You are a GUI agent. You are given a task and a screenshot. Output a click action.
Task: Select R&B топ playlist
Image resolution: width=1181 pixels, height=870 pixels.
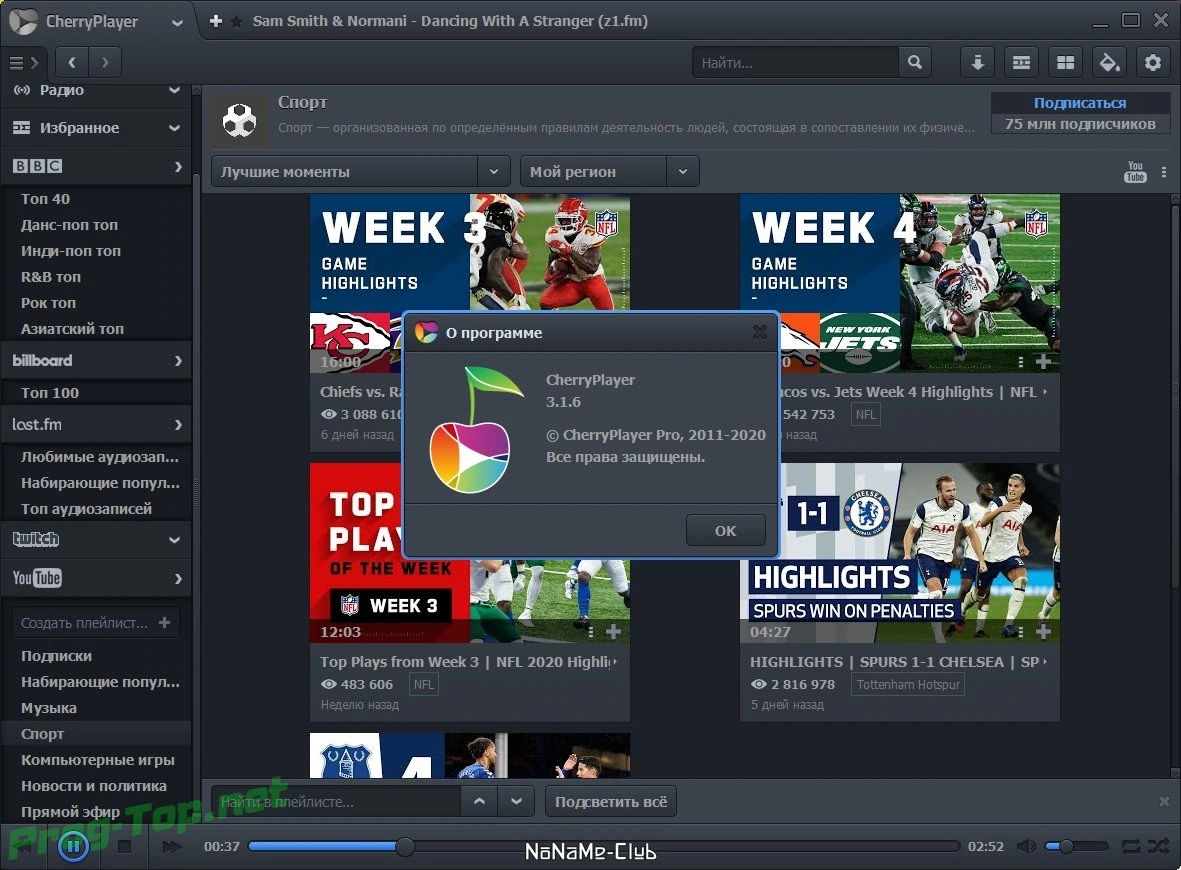point(50,276)
